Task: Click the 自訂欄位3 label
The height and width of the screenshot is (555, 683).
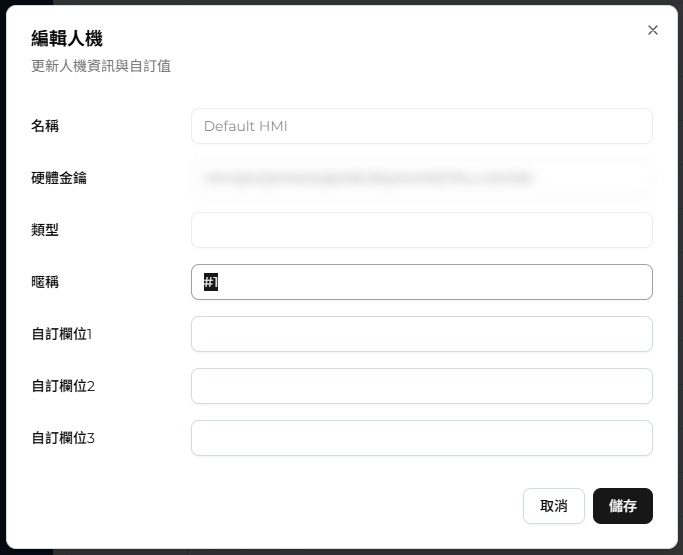Action: 63,438
